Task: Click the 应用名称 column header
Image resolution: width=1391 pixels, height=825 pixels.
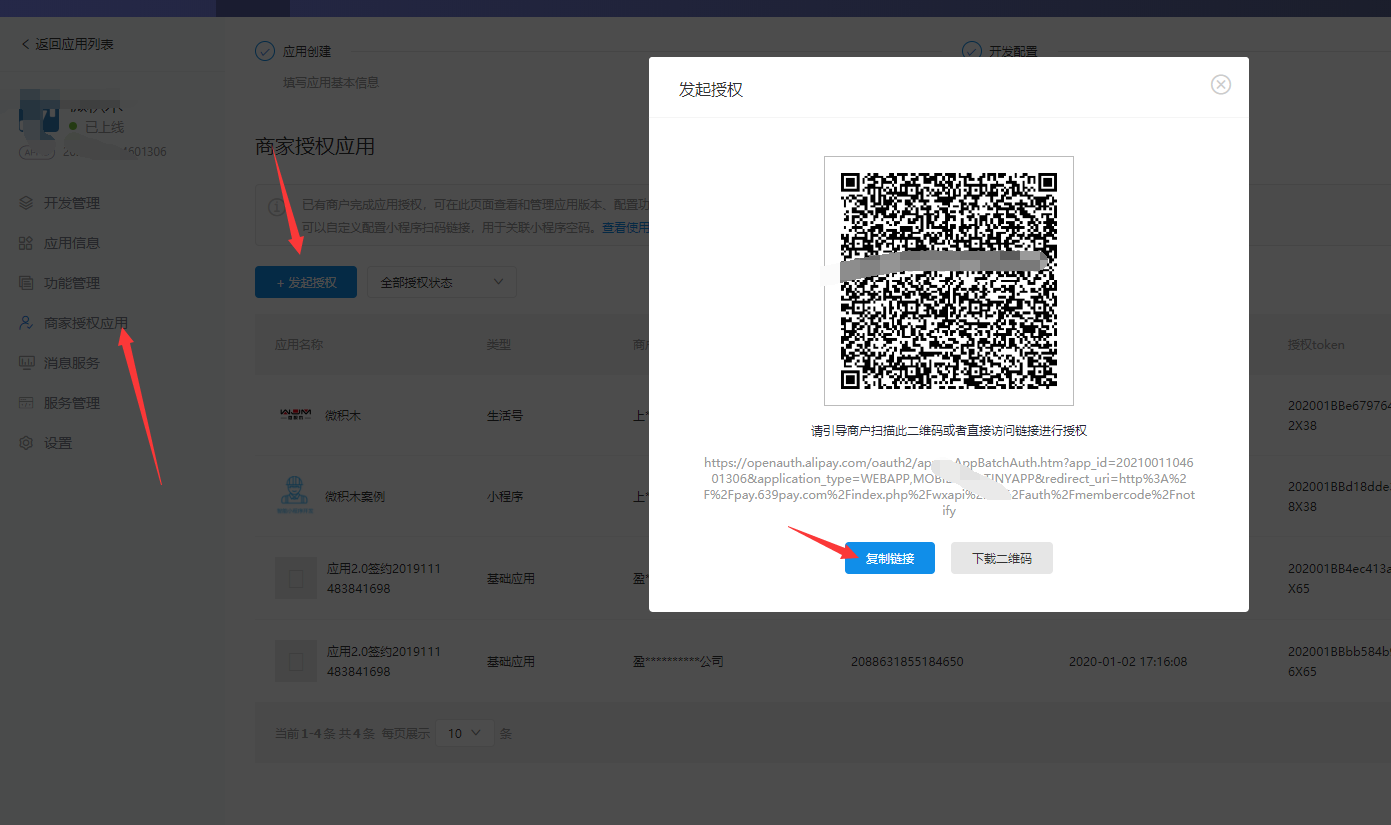Action: coord(299,344)
